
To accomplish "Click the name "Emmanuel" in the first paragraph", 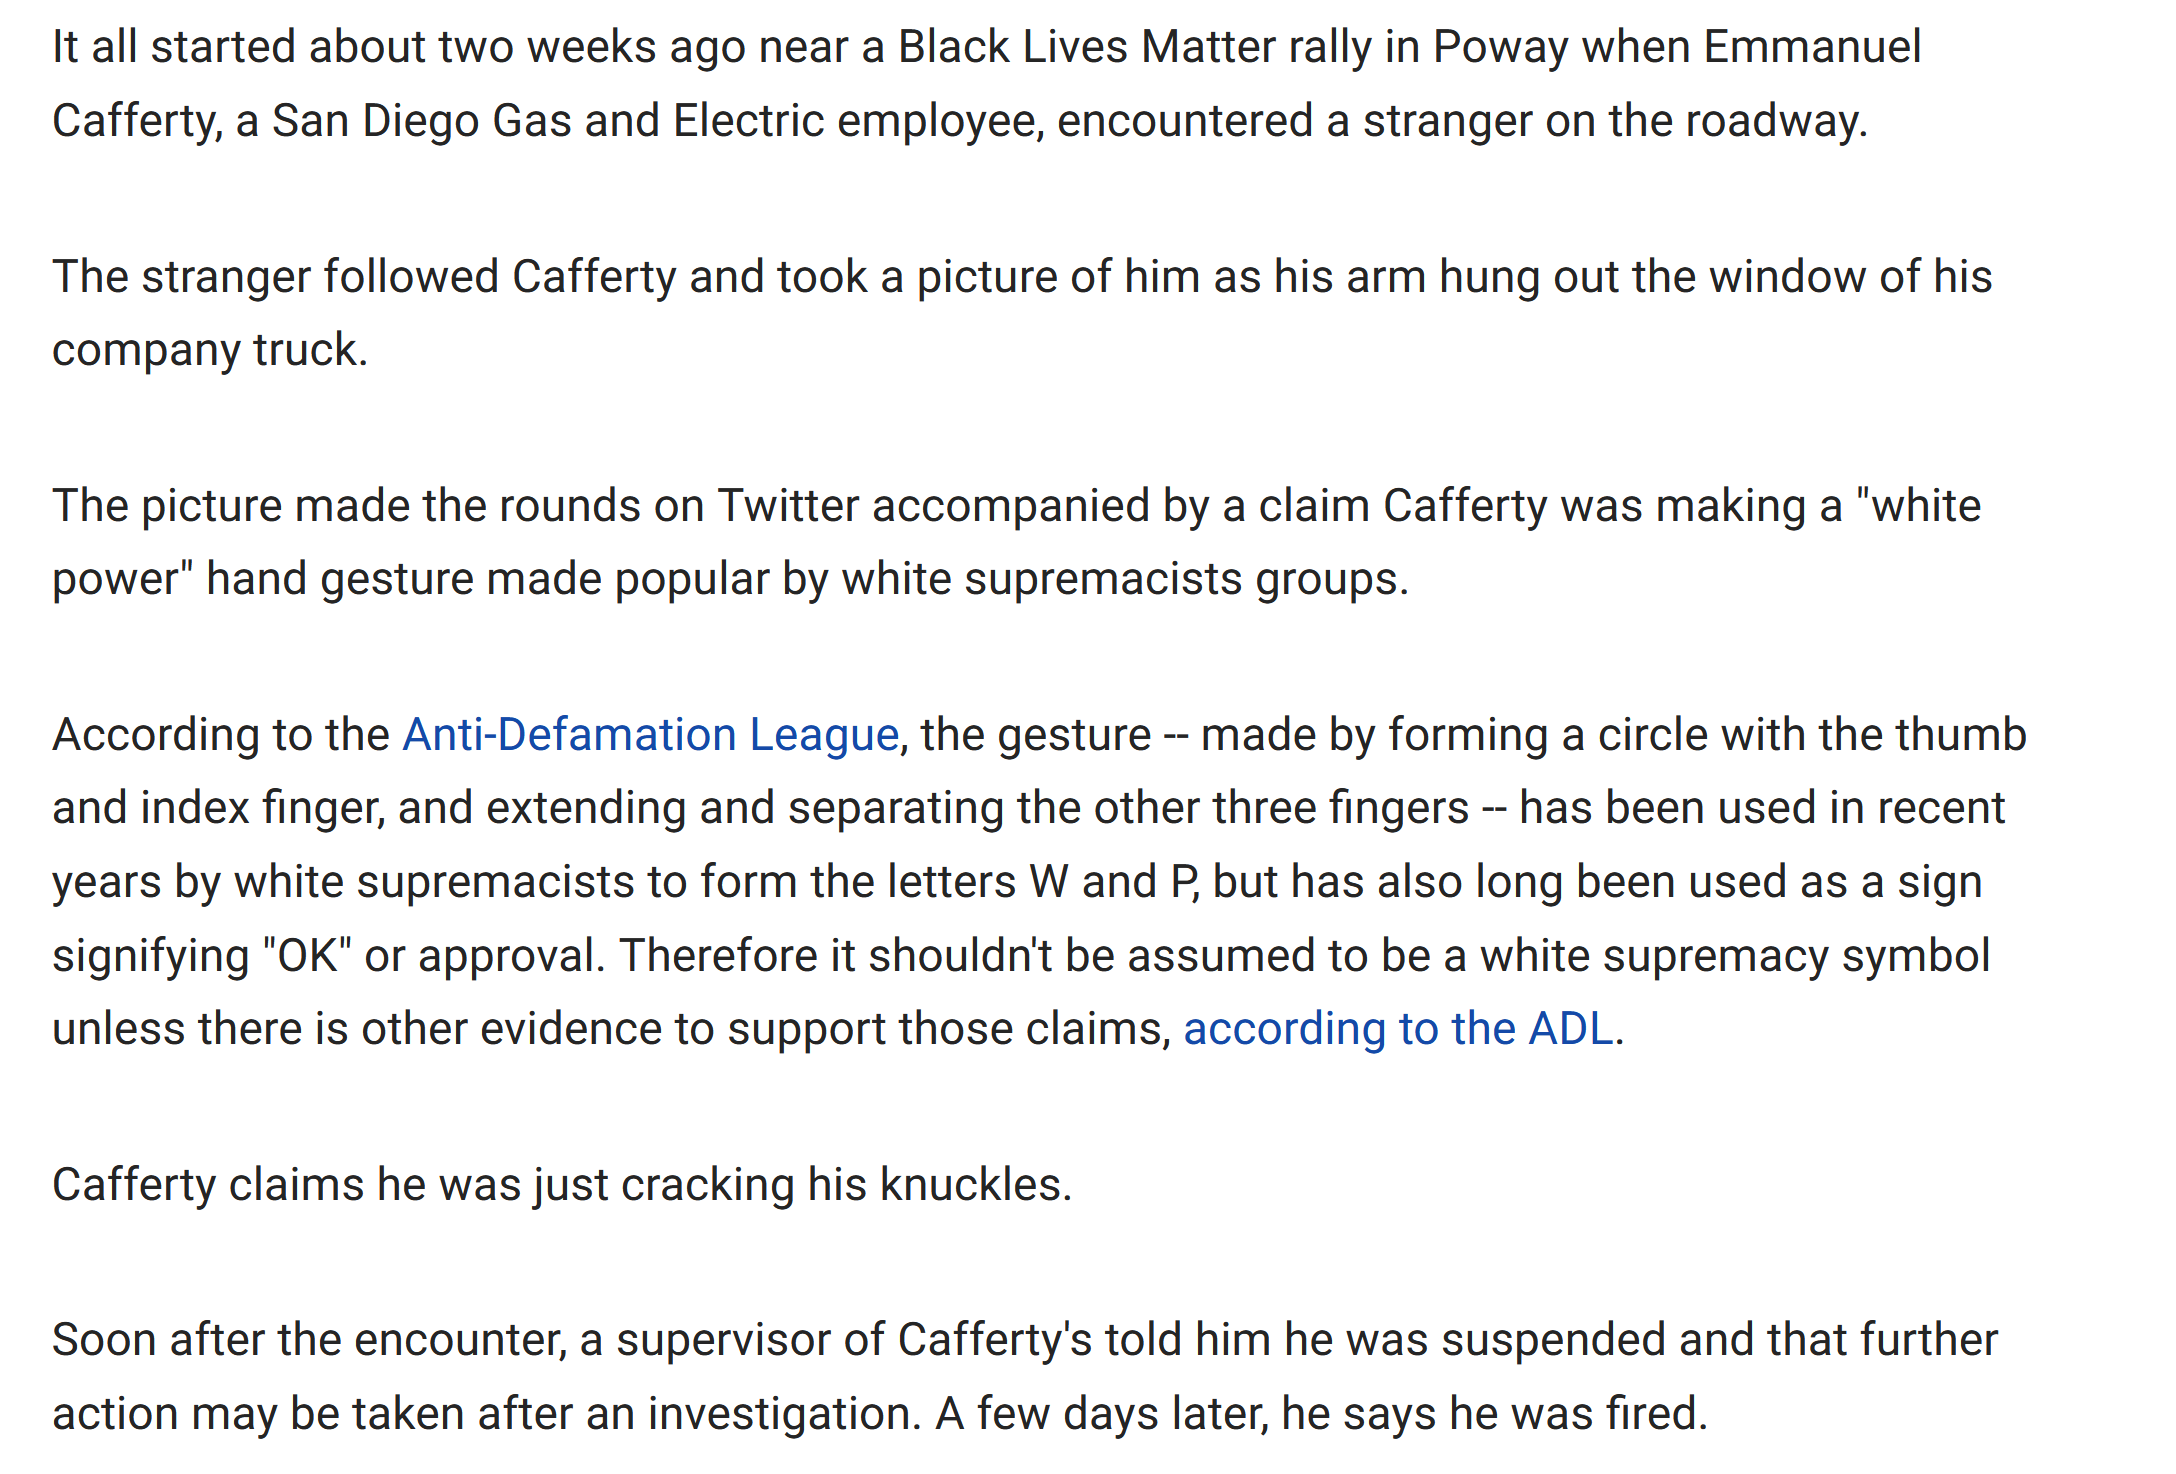I will pyautogui.click(x=1812, y=47).
